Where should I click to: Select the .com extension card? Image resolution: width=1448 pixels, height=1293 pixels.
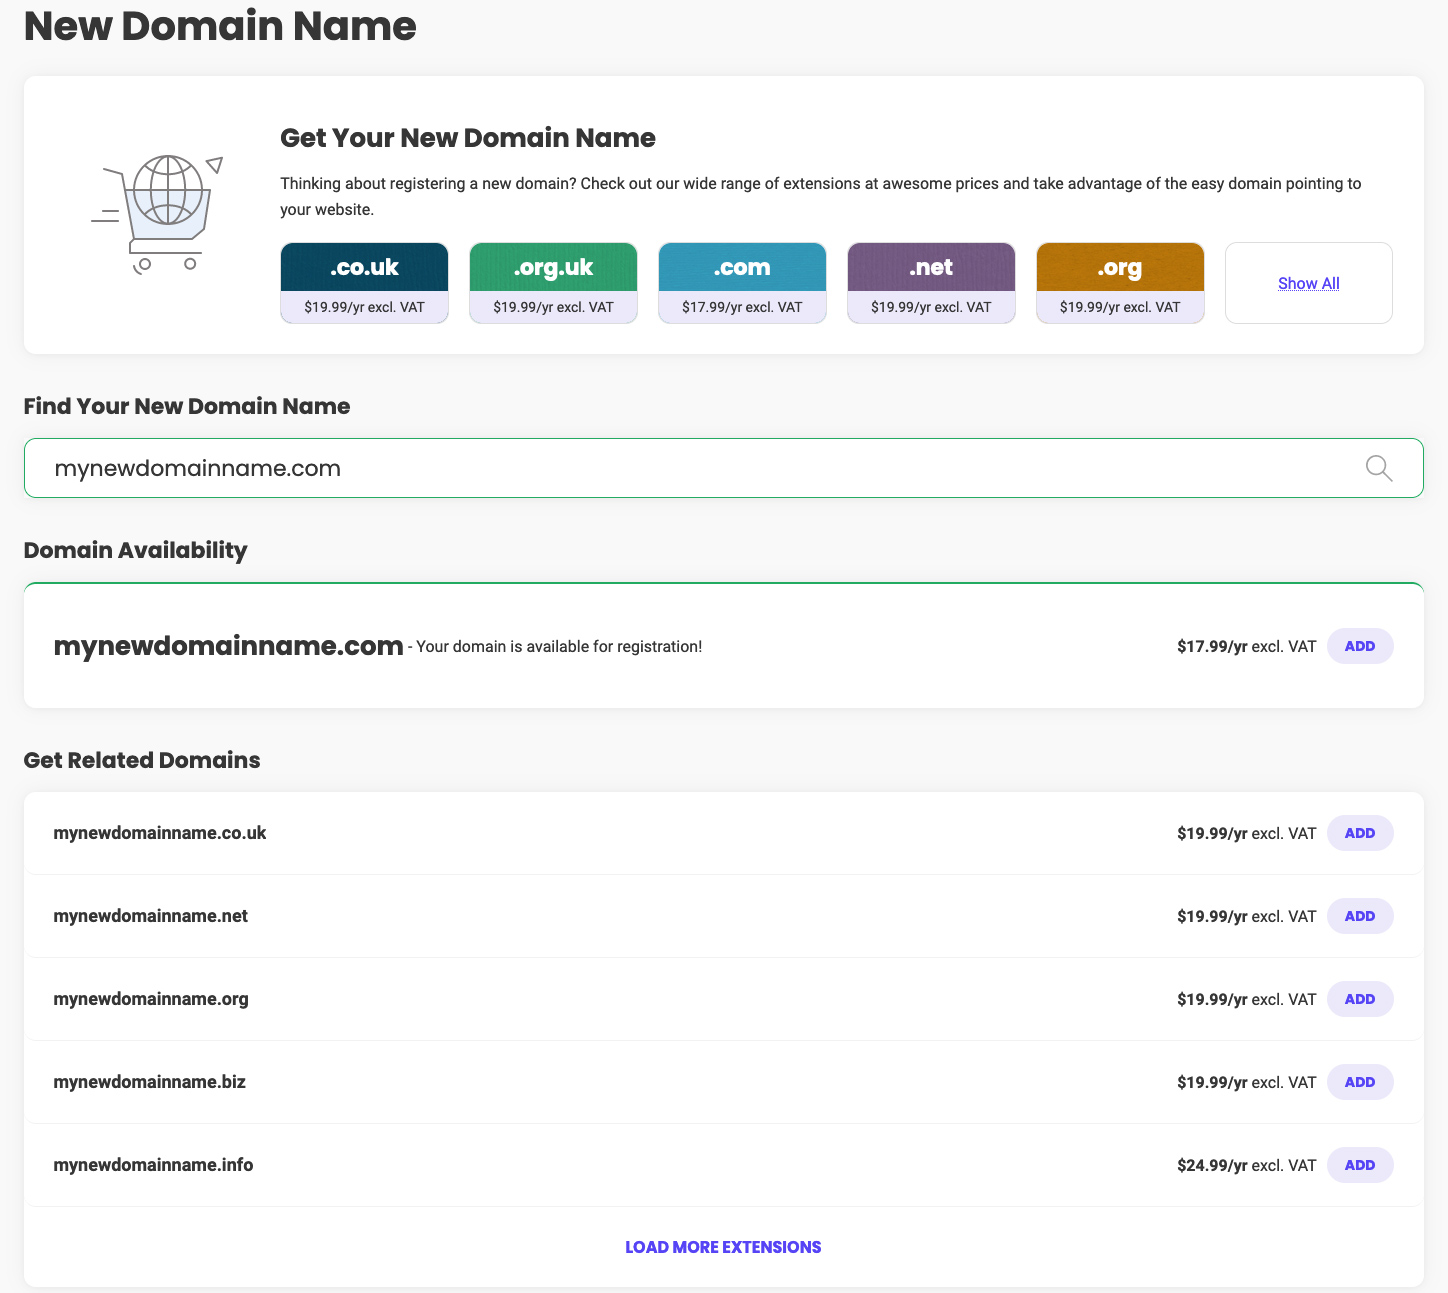[x=742, y=283]
